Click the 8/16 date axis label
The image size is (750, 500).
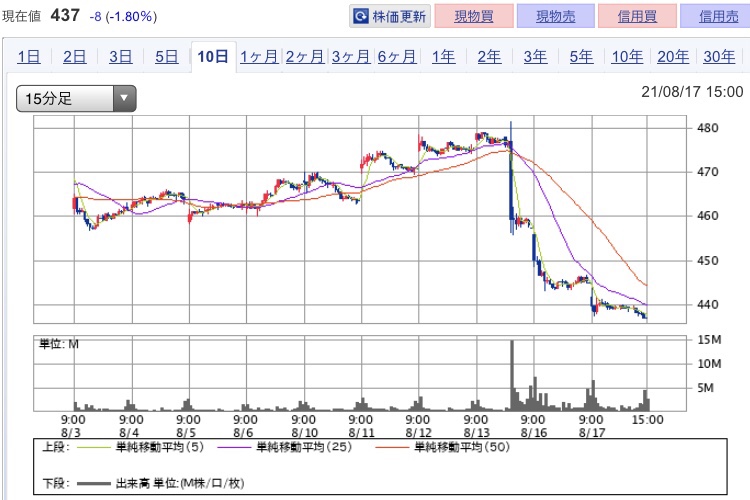534,433
